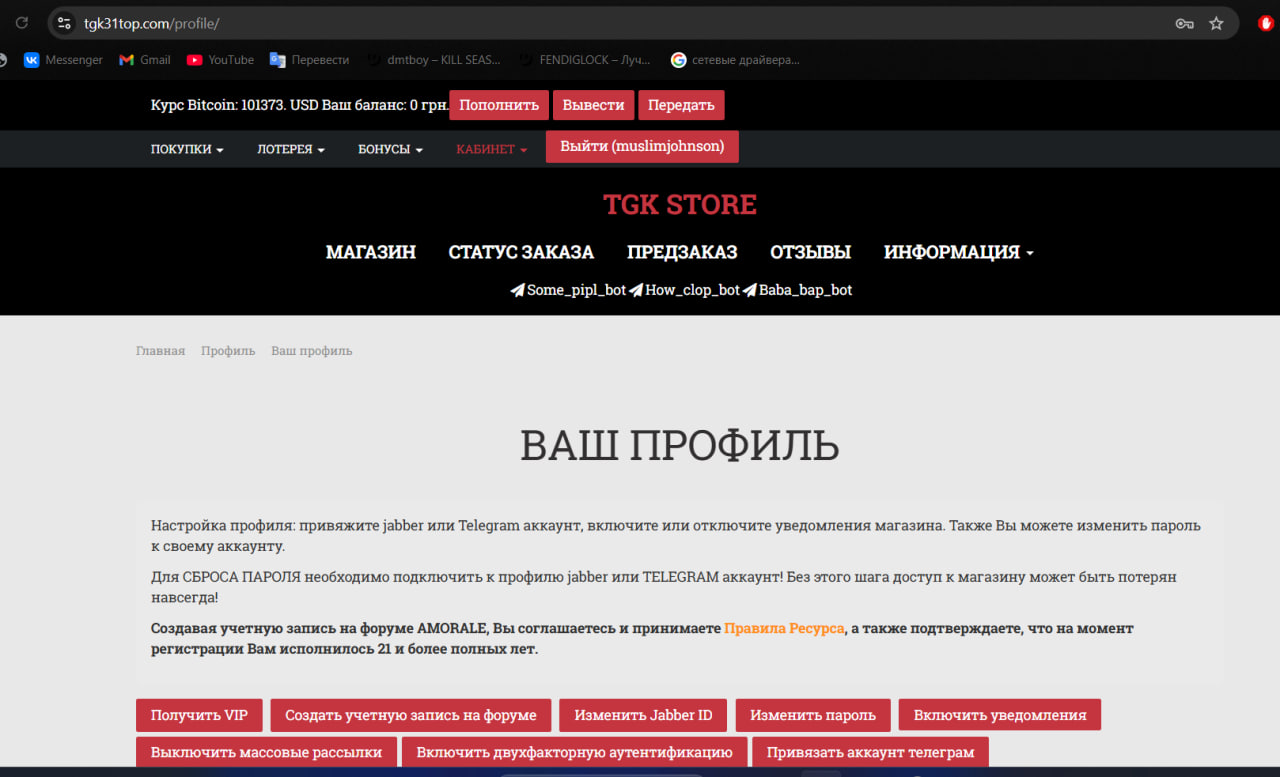
Task: Open the Gmail bookmark
Action: [x=145, y=60]
